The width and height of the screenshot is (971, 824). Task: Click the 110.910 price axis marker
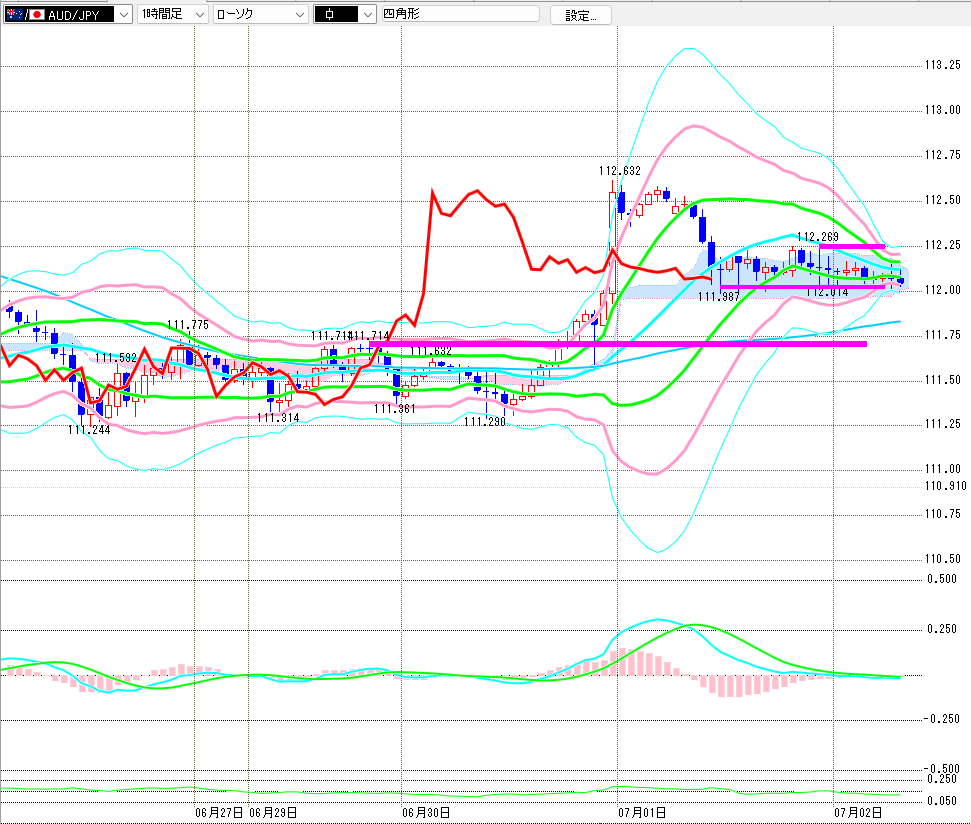tap(945, 486)
